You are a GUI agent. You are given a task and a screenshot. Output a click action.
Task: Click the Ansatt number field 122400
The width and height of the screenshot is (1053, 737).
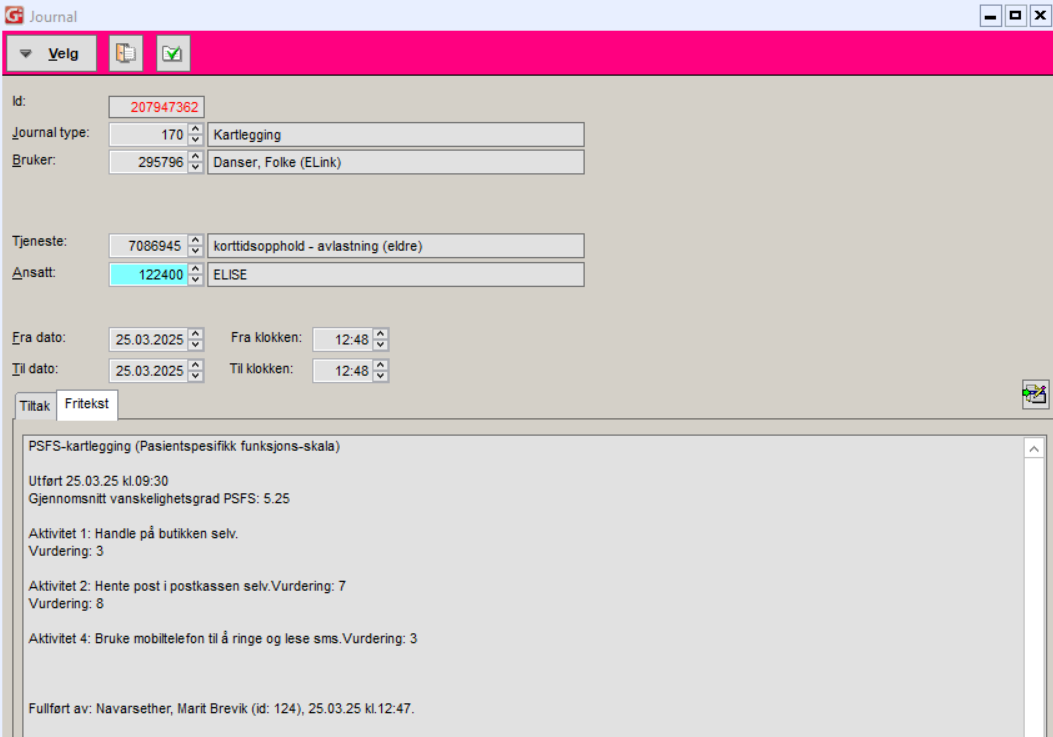pyautogui.click(x=148, y=274)
